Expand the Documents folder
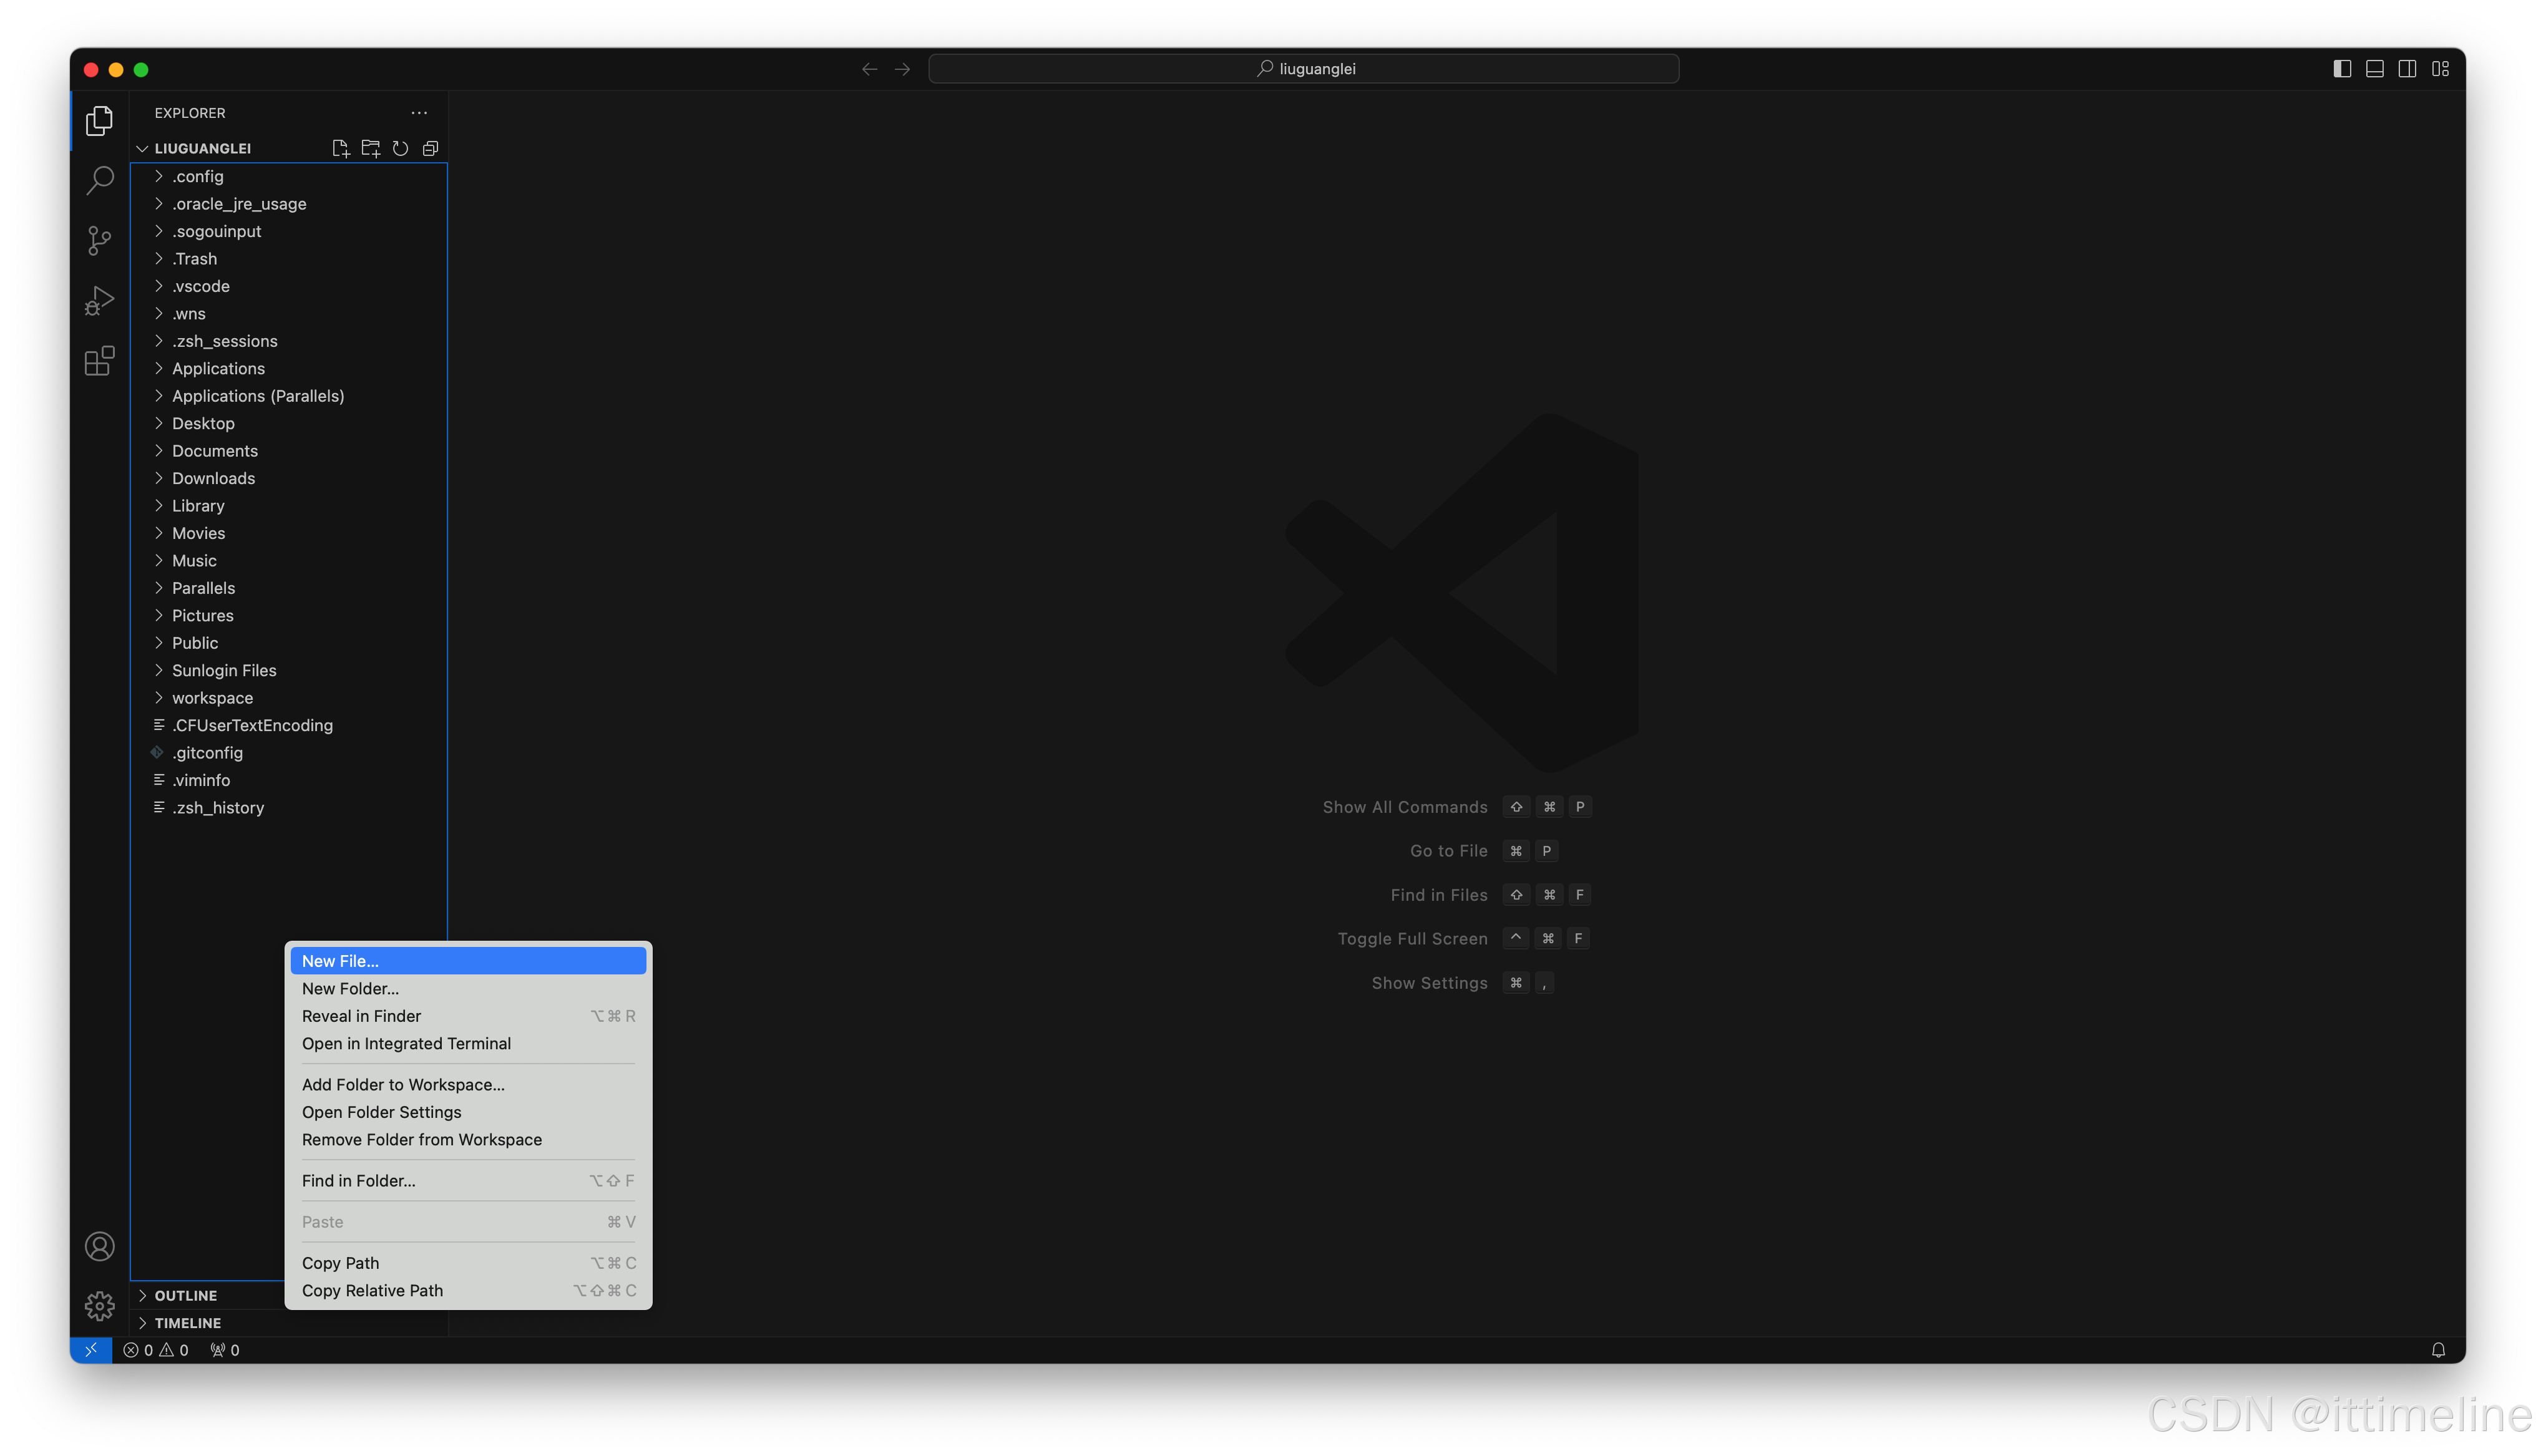 click(214, 451)
